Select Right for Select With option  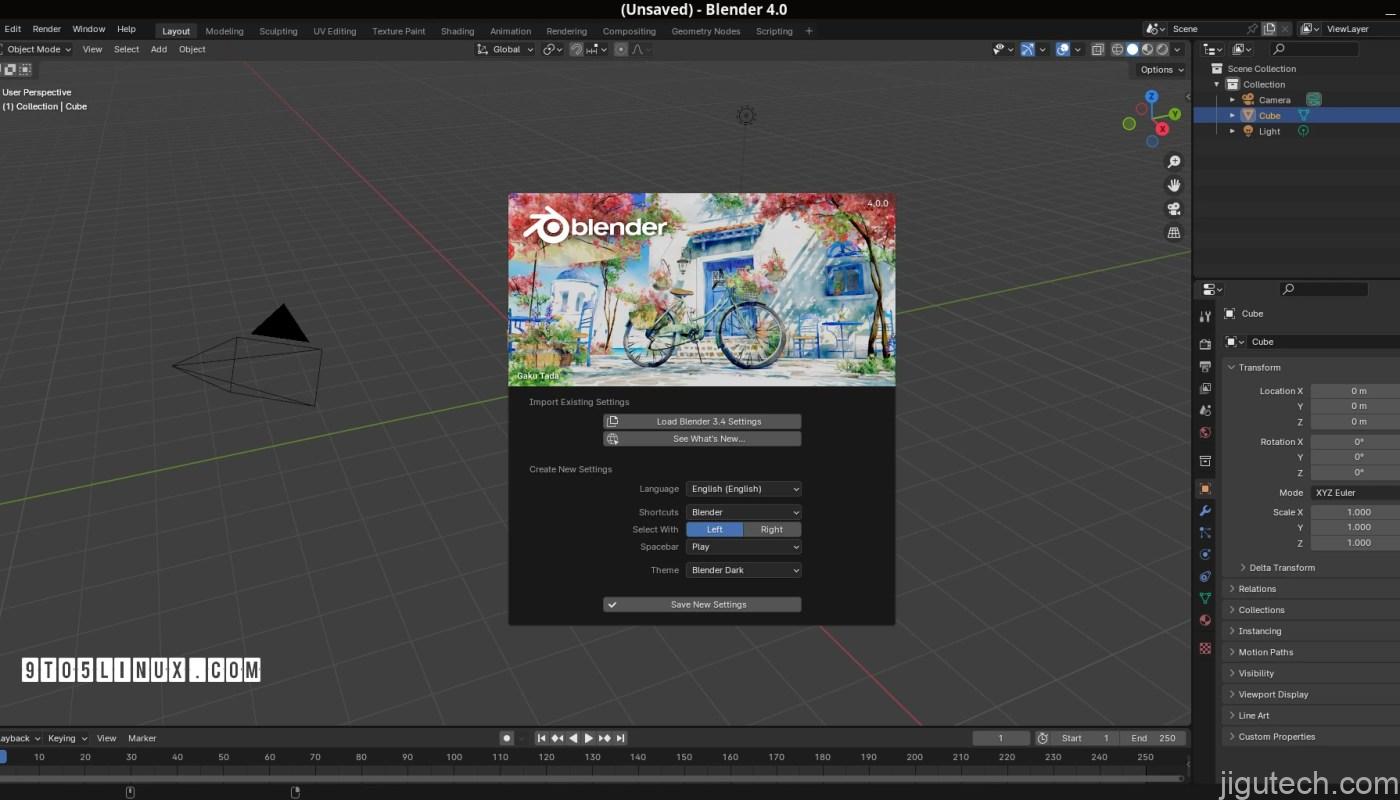772,529
